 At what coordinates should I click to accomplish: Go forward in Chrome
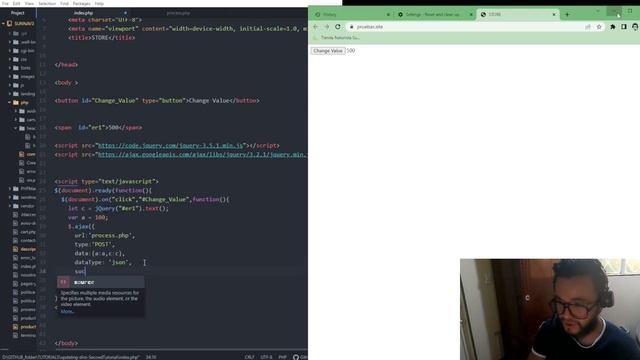point(327,27)
